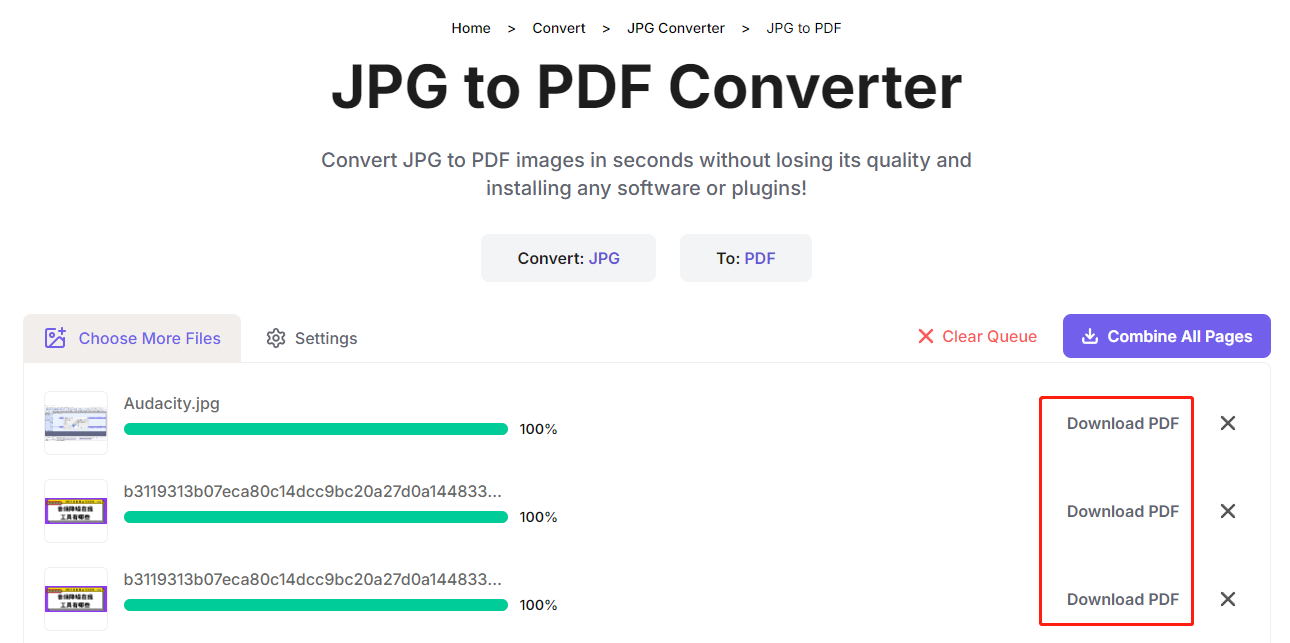Click the third file's thumbnail preview
The width and height of the screenshot is (1290, 643).
click(x=76, y=599)
